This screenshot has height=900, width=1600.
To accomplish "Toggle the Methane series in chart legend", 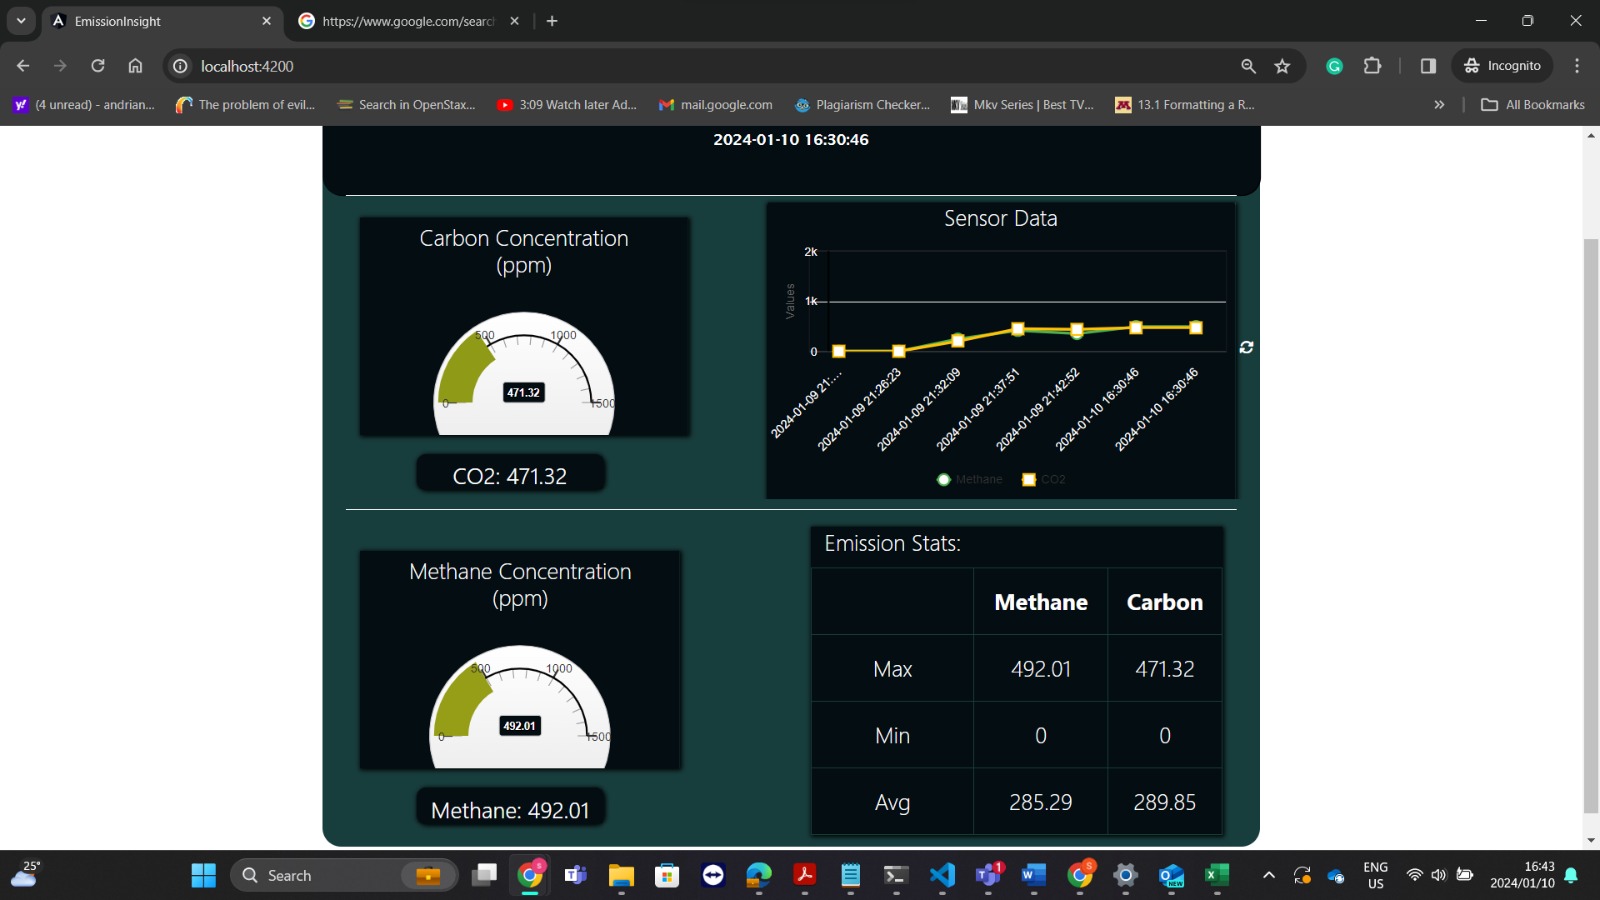I will click(x=969, y=479).
